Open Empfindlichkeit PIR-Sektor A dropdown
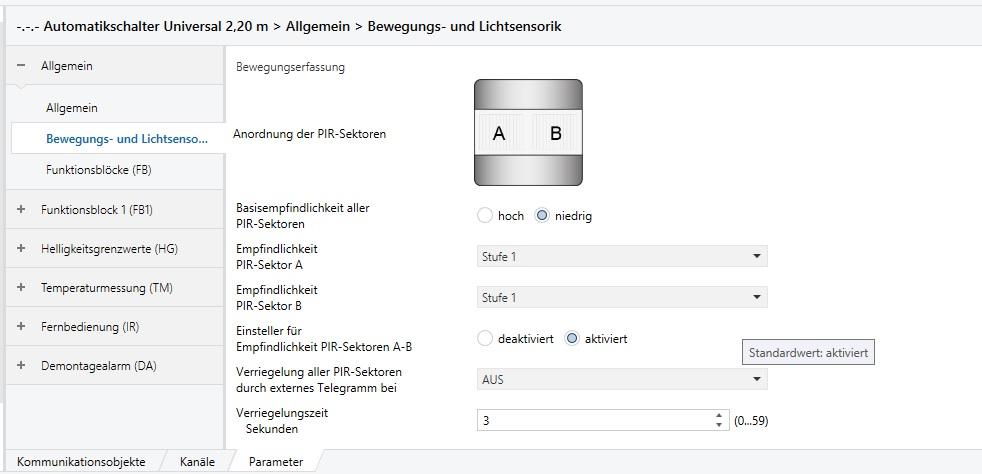This screenshot has height=474, width=982. [x=622, y=256]
